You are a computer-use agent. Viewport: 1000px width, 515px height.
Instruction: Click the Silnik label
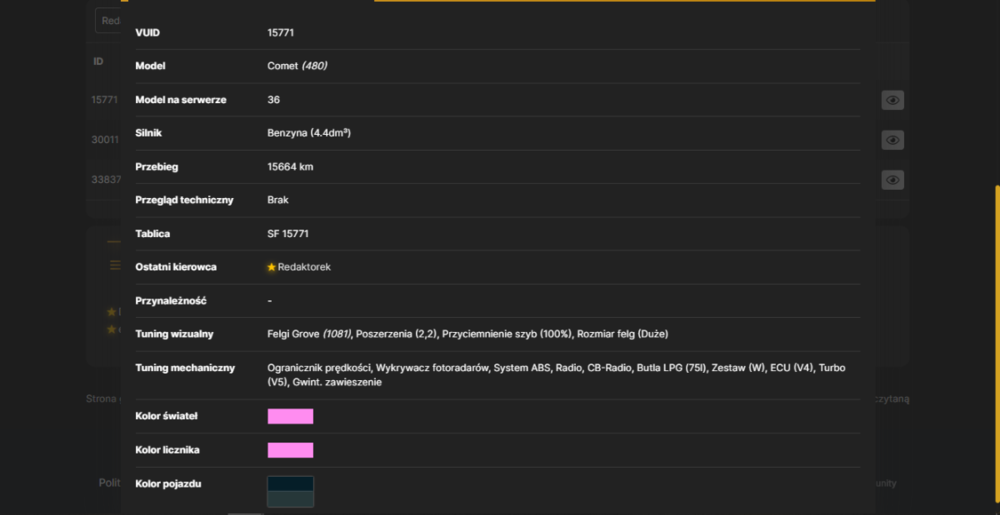[149, 133]
